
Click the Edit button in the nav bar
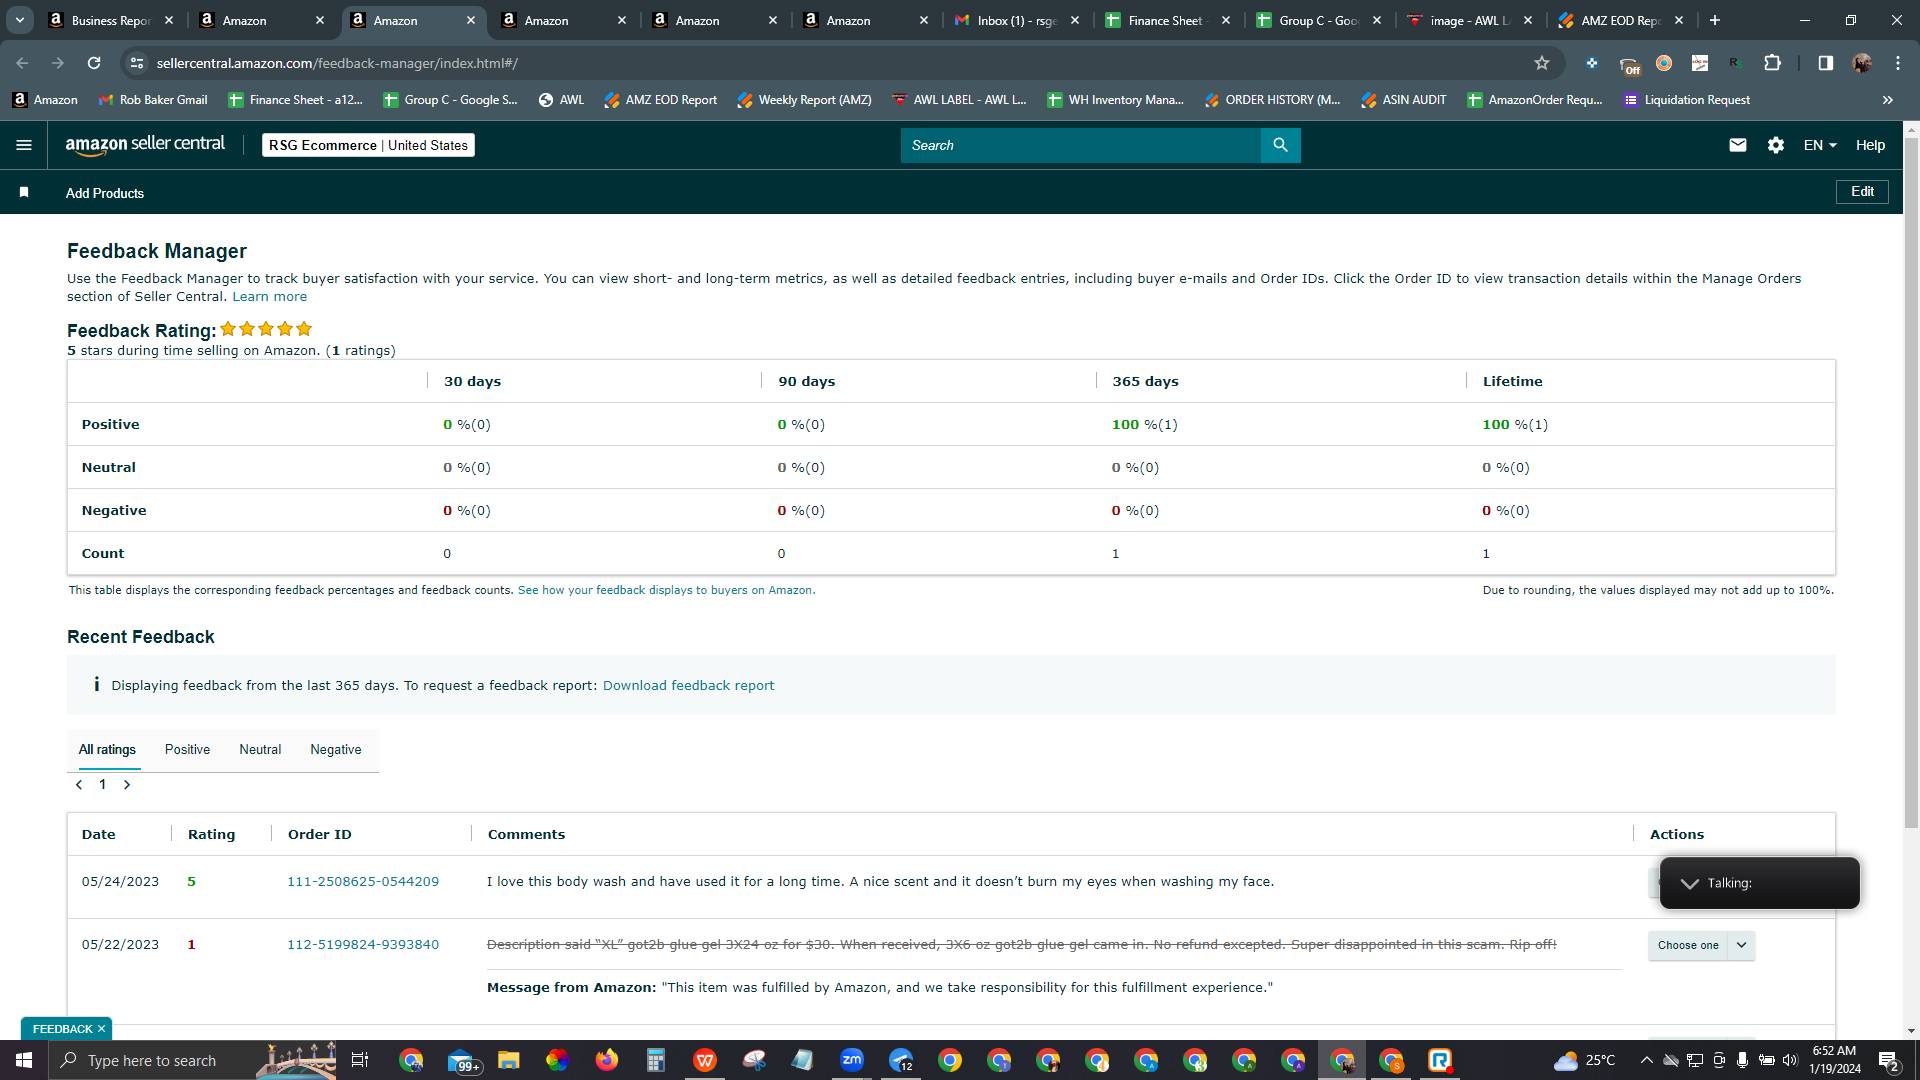coord(1862,192)
